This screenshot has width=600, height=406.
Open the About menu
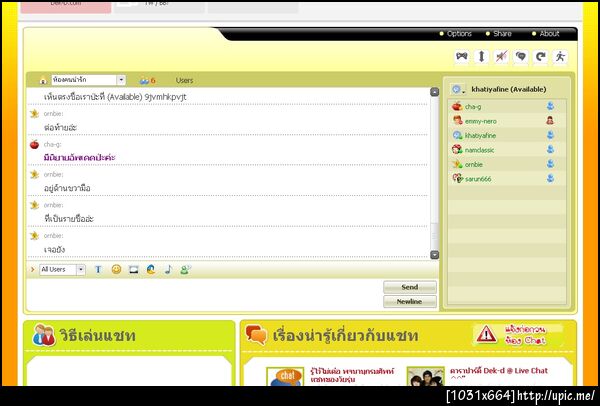(549, 34)
